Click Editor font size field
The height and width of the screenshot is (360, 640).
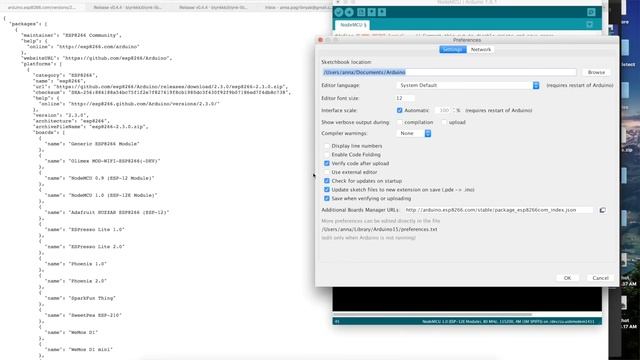pos(404,98)
